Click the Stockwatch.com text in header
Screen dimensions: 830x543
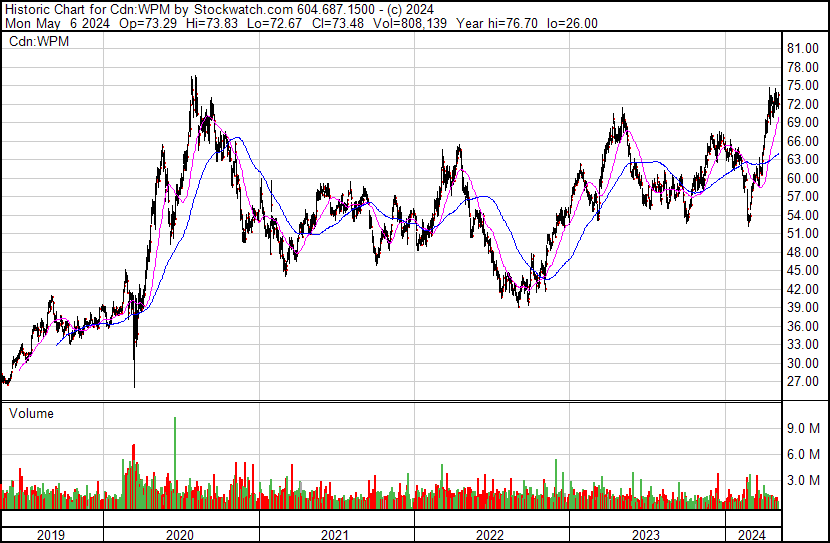pos(243,9)
